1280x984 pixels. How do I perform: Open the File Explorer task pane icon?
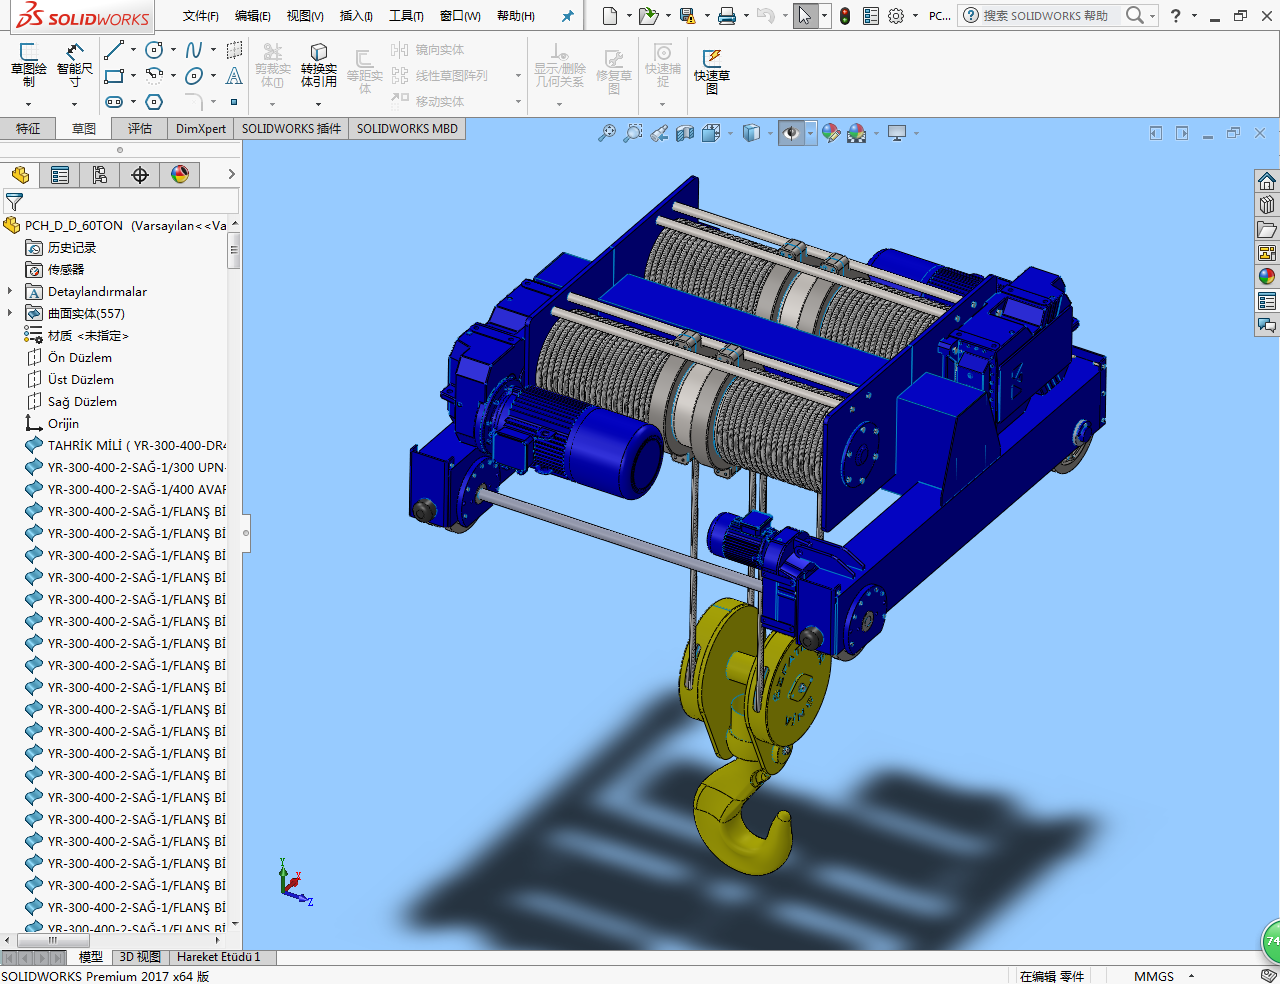[x=1267, y=229]
